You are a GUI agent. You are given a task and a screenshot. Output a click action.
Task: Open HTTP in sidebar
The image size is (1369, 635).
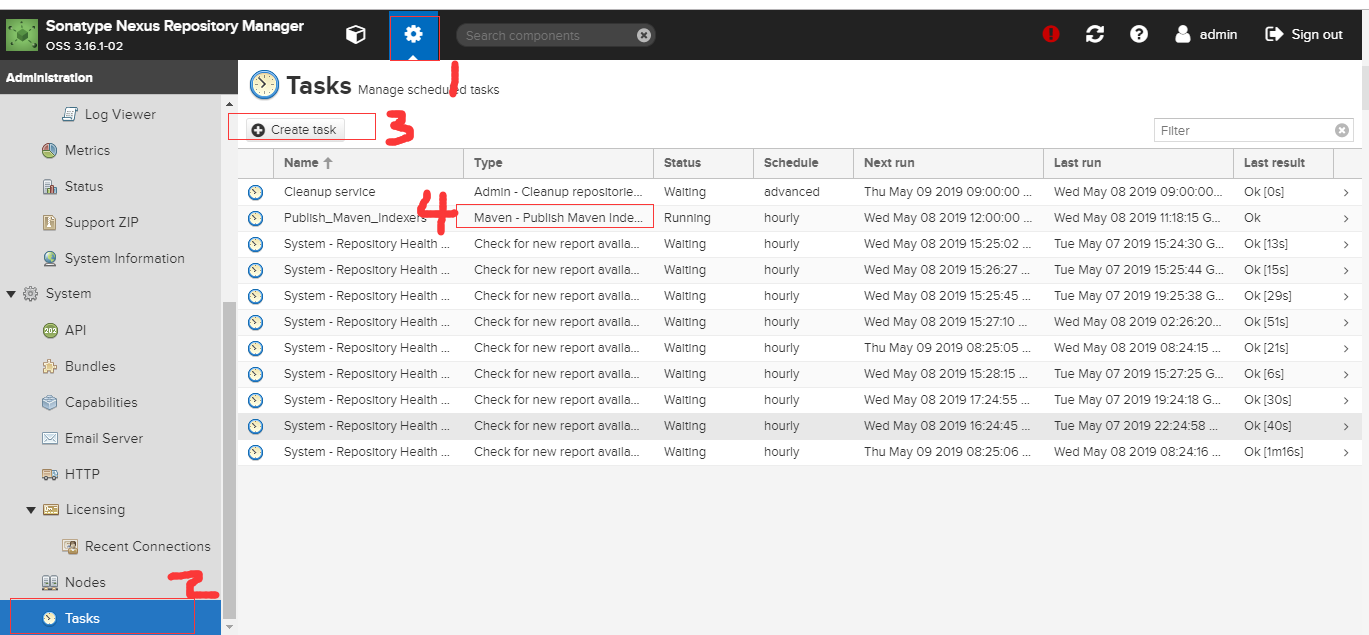coord(82,474)
